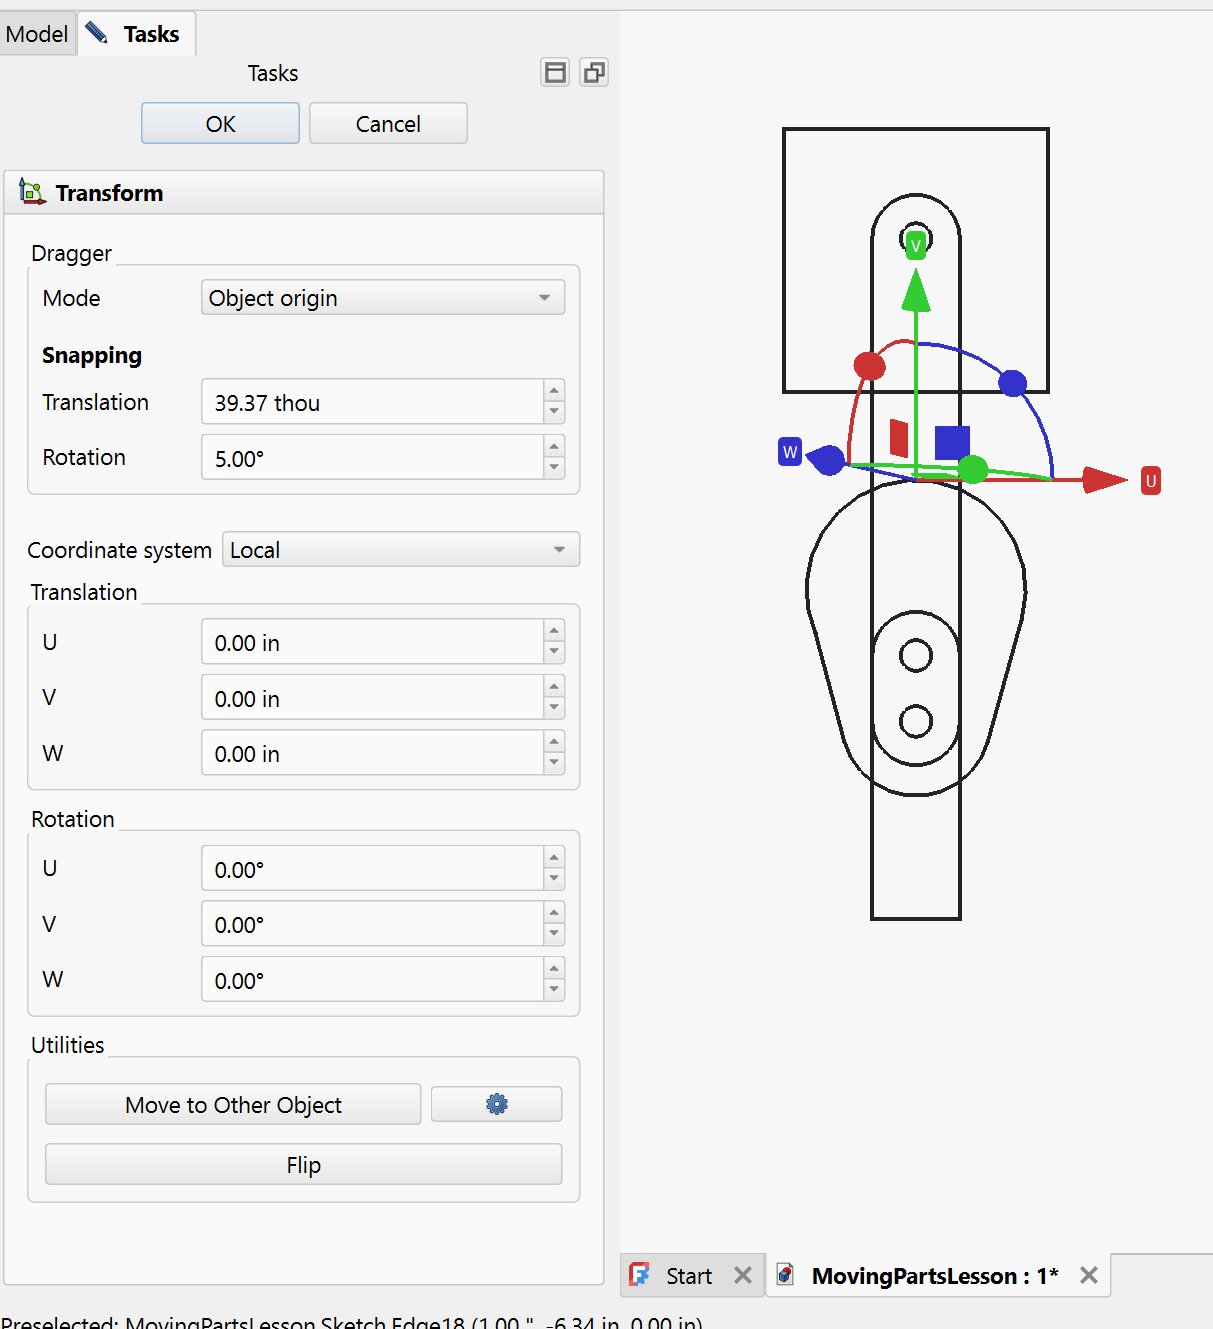The width and height of the screenshot is (1213, 1329).
Task: Increase Snapping Translation with up arrow
Action: click(x=554, y=391)
